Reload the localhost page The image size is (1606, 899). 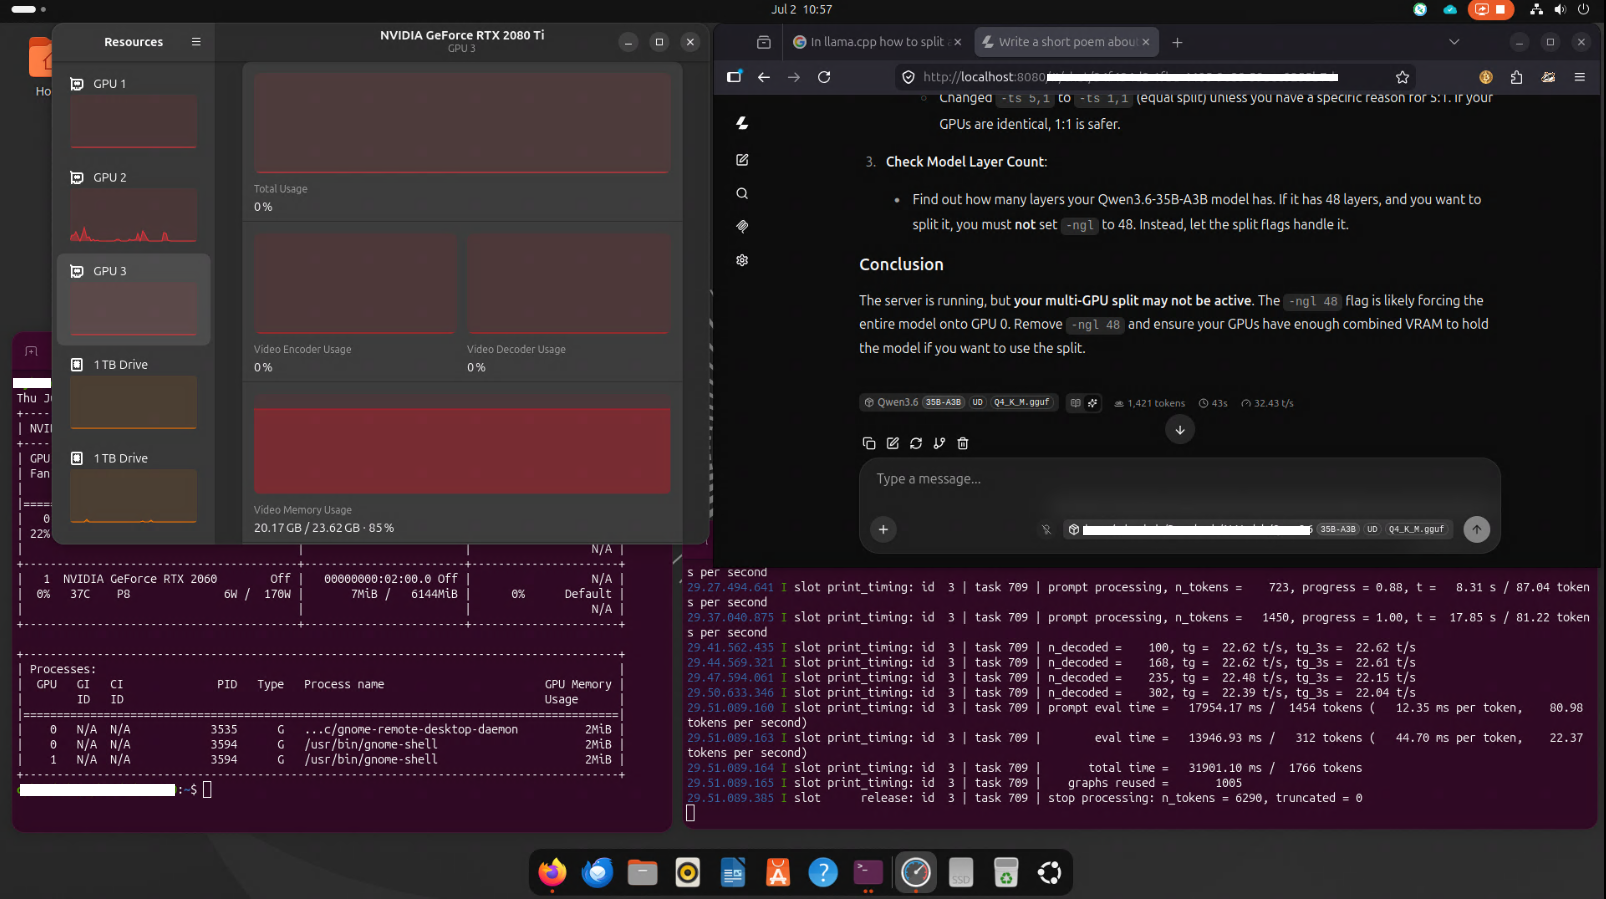(824, 77)
